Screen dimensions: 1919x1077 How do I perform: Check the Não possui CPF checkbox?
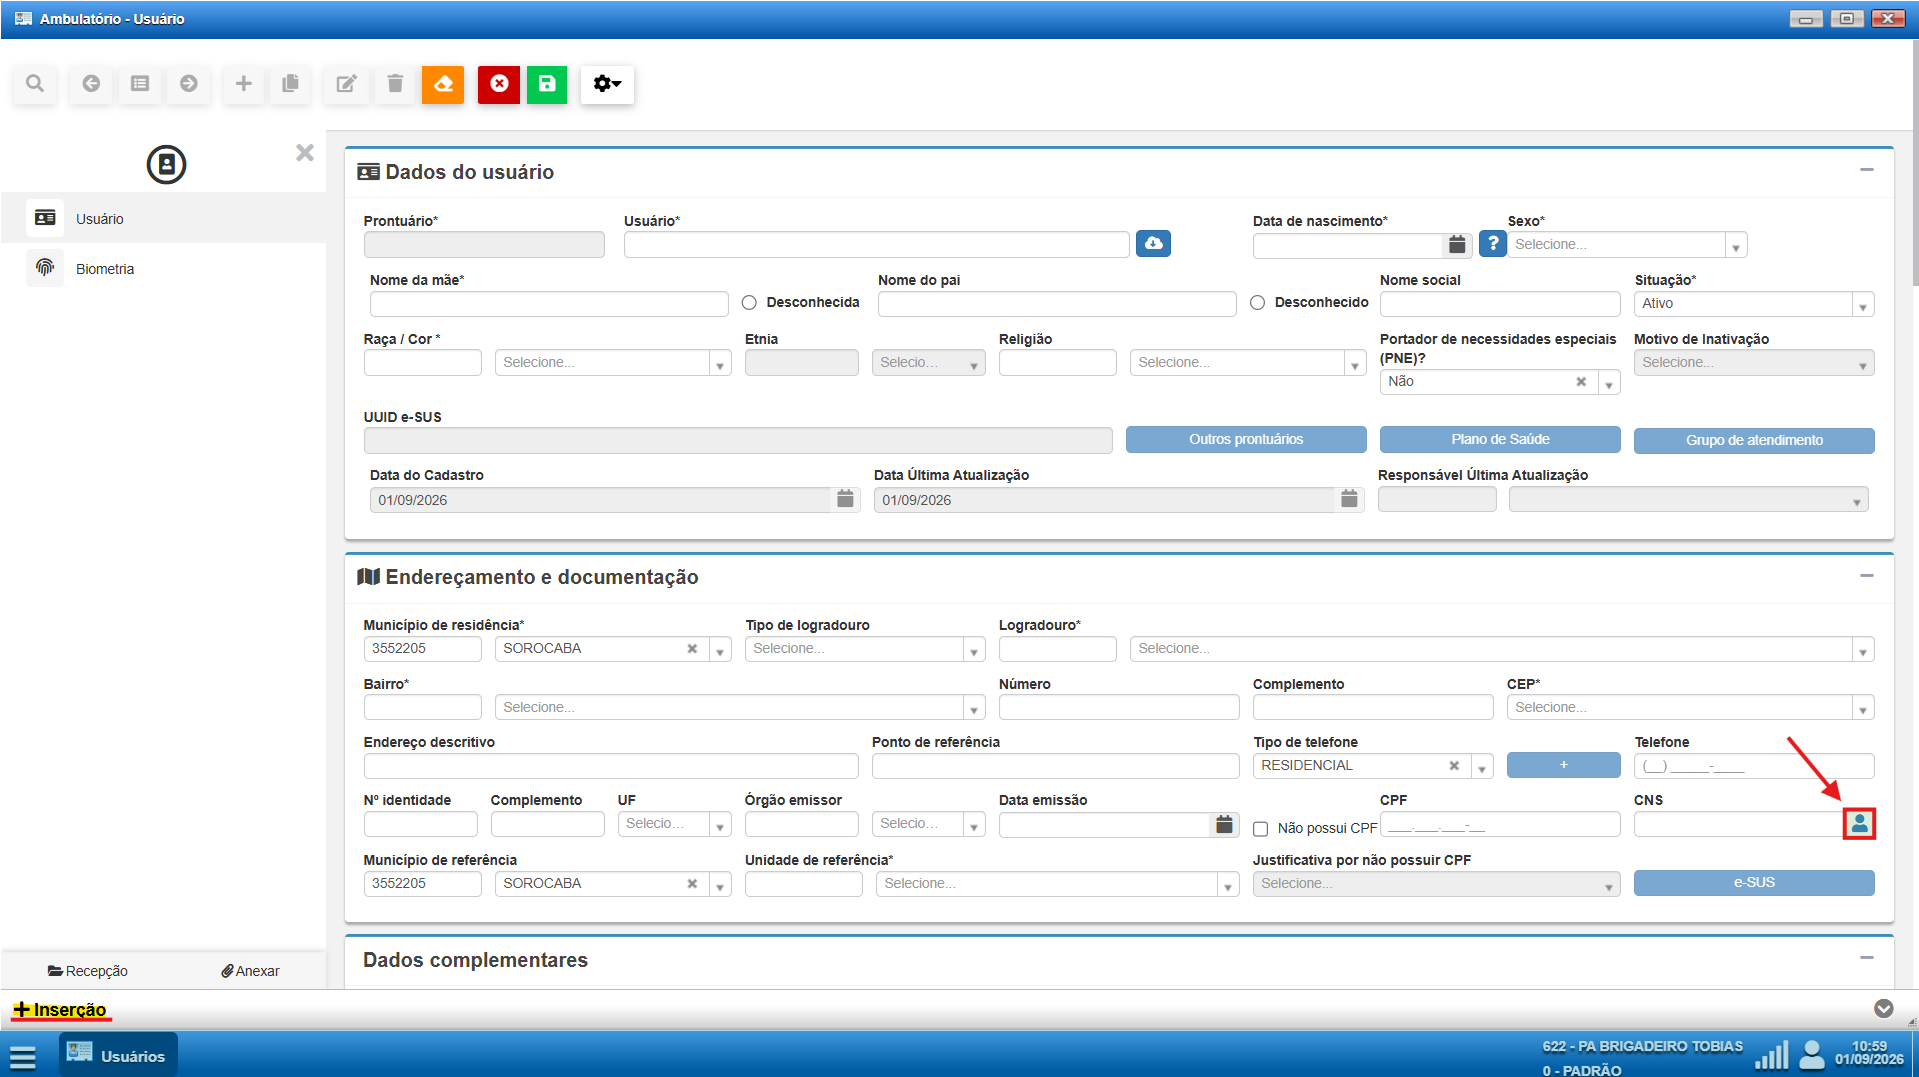(1260, 829)
